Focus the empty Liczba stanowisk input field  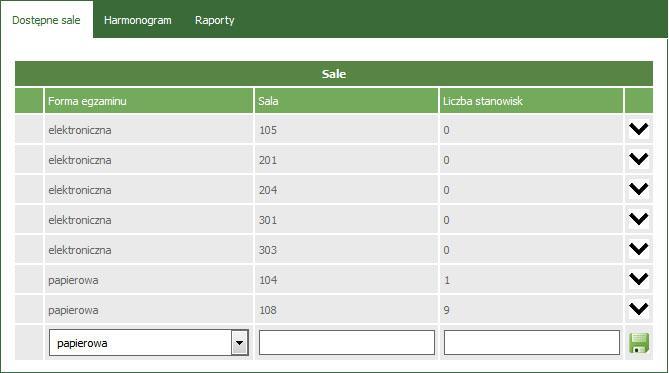click(532, 343)
